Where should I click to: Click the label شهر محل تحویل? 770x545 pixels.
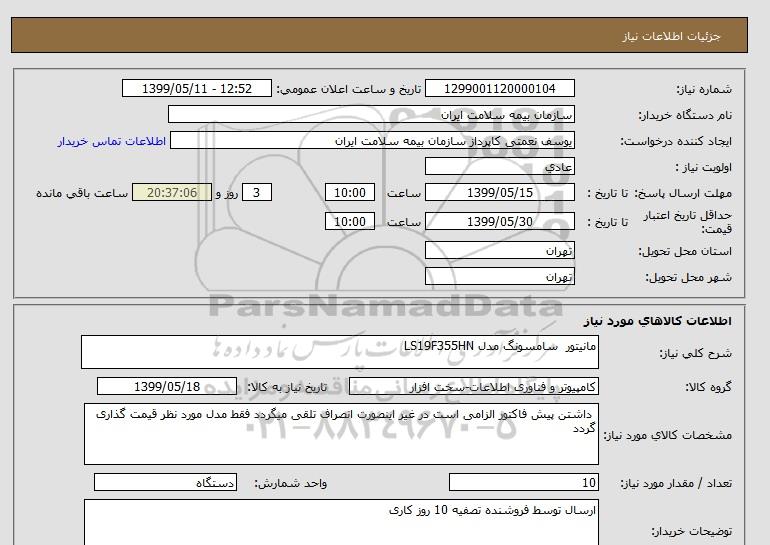point(688,277)
